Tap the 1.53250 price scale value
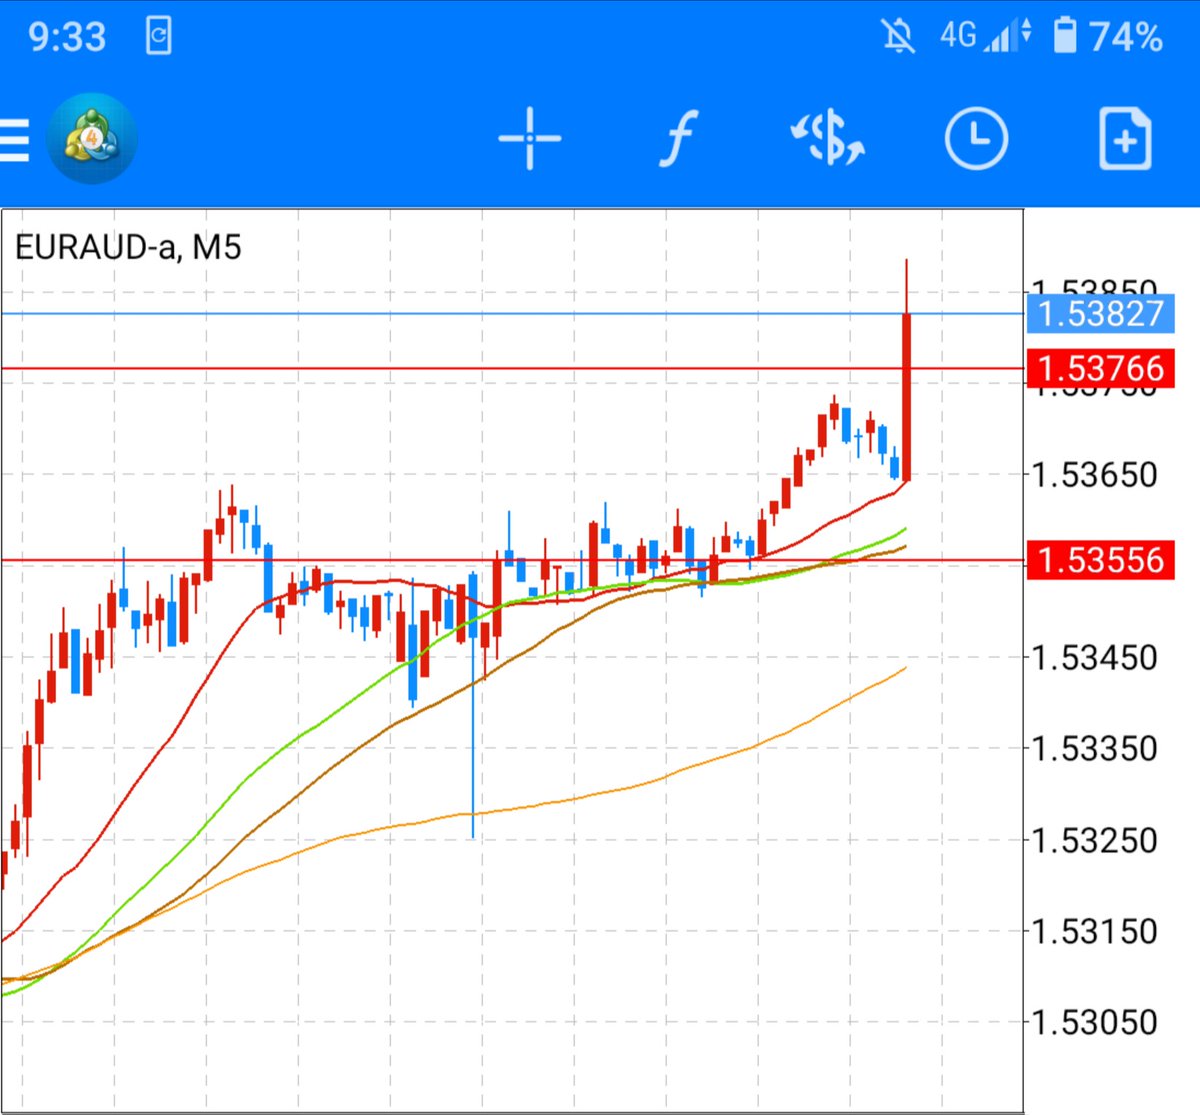 (x=1094, y=839)
